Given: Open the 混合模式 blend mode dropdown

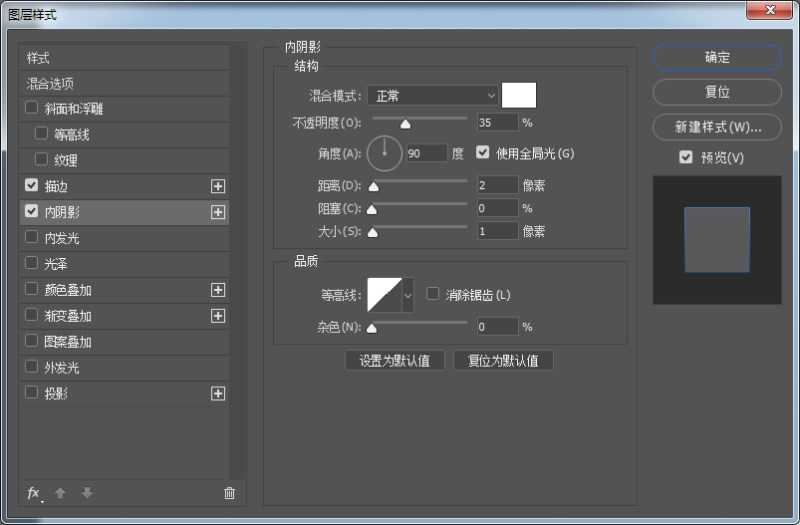Looking at the screenshot, I should 432,95.
